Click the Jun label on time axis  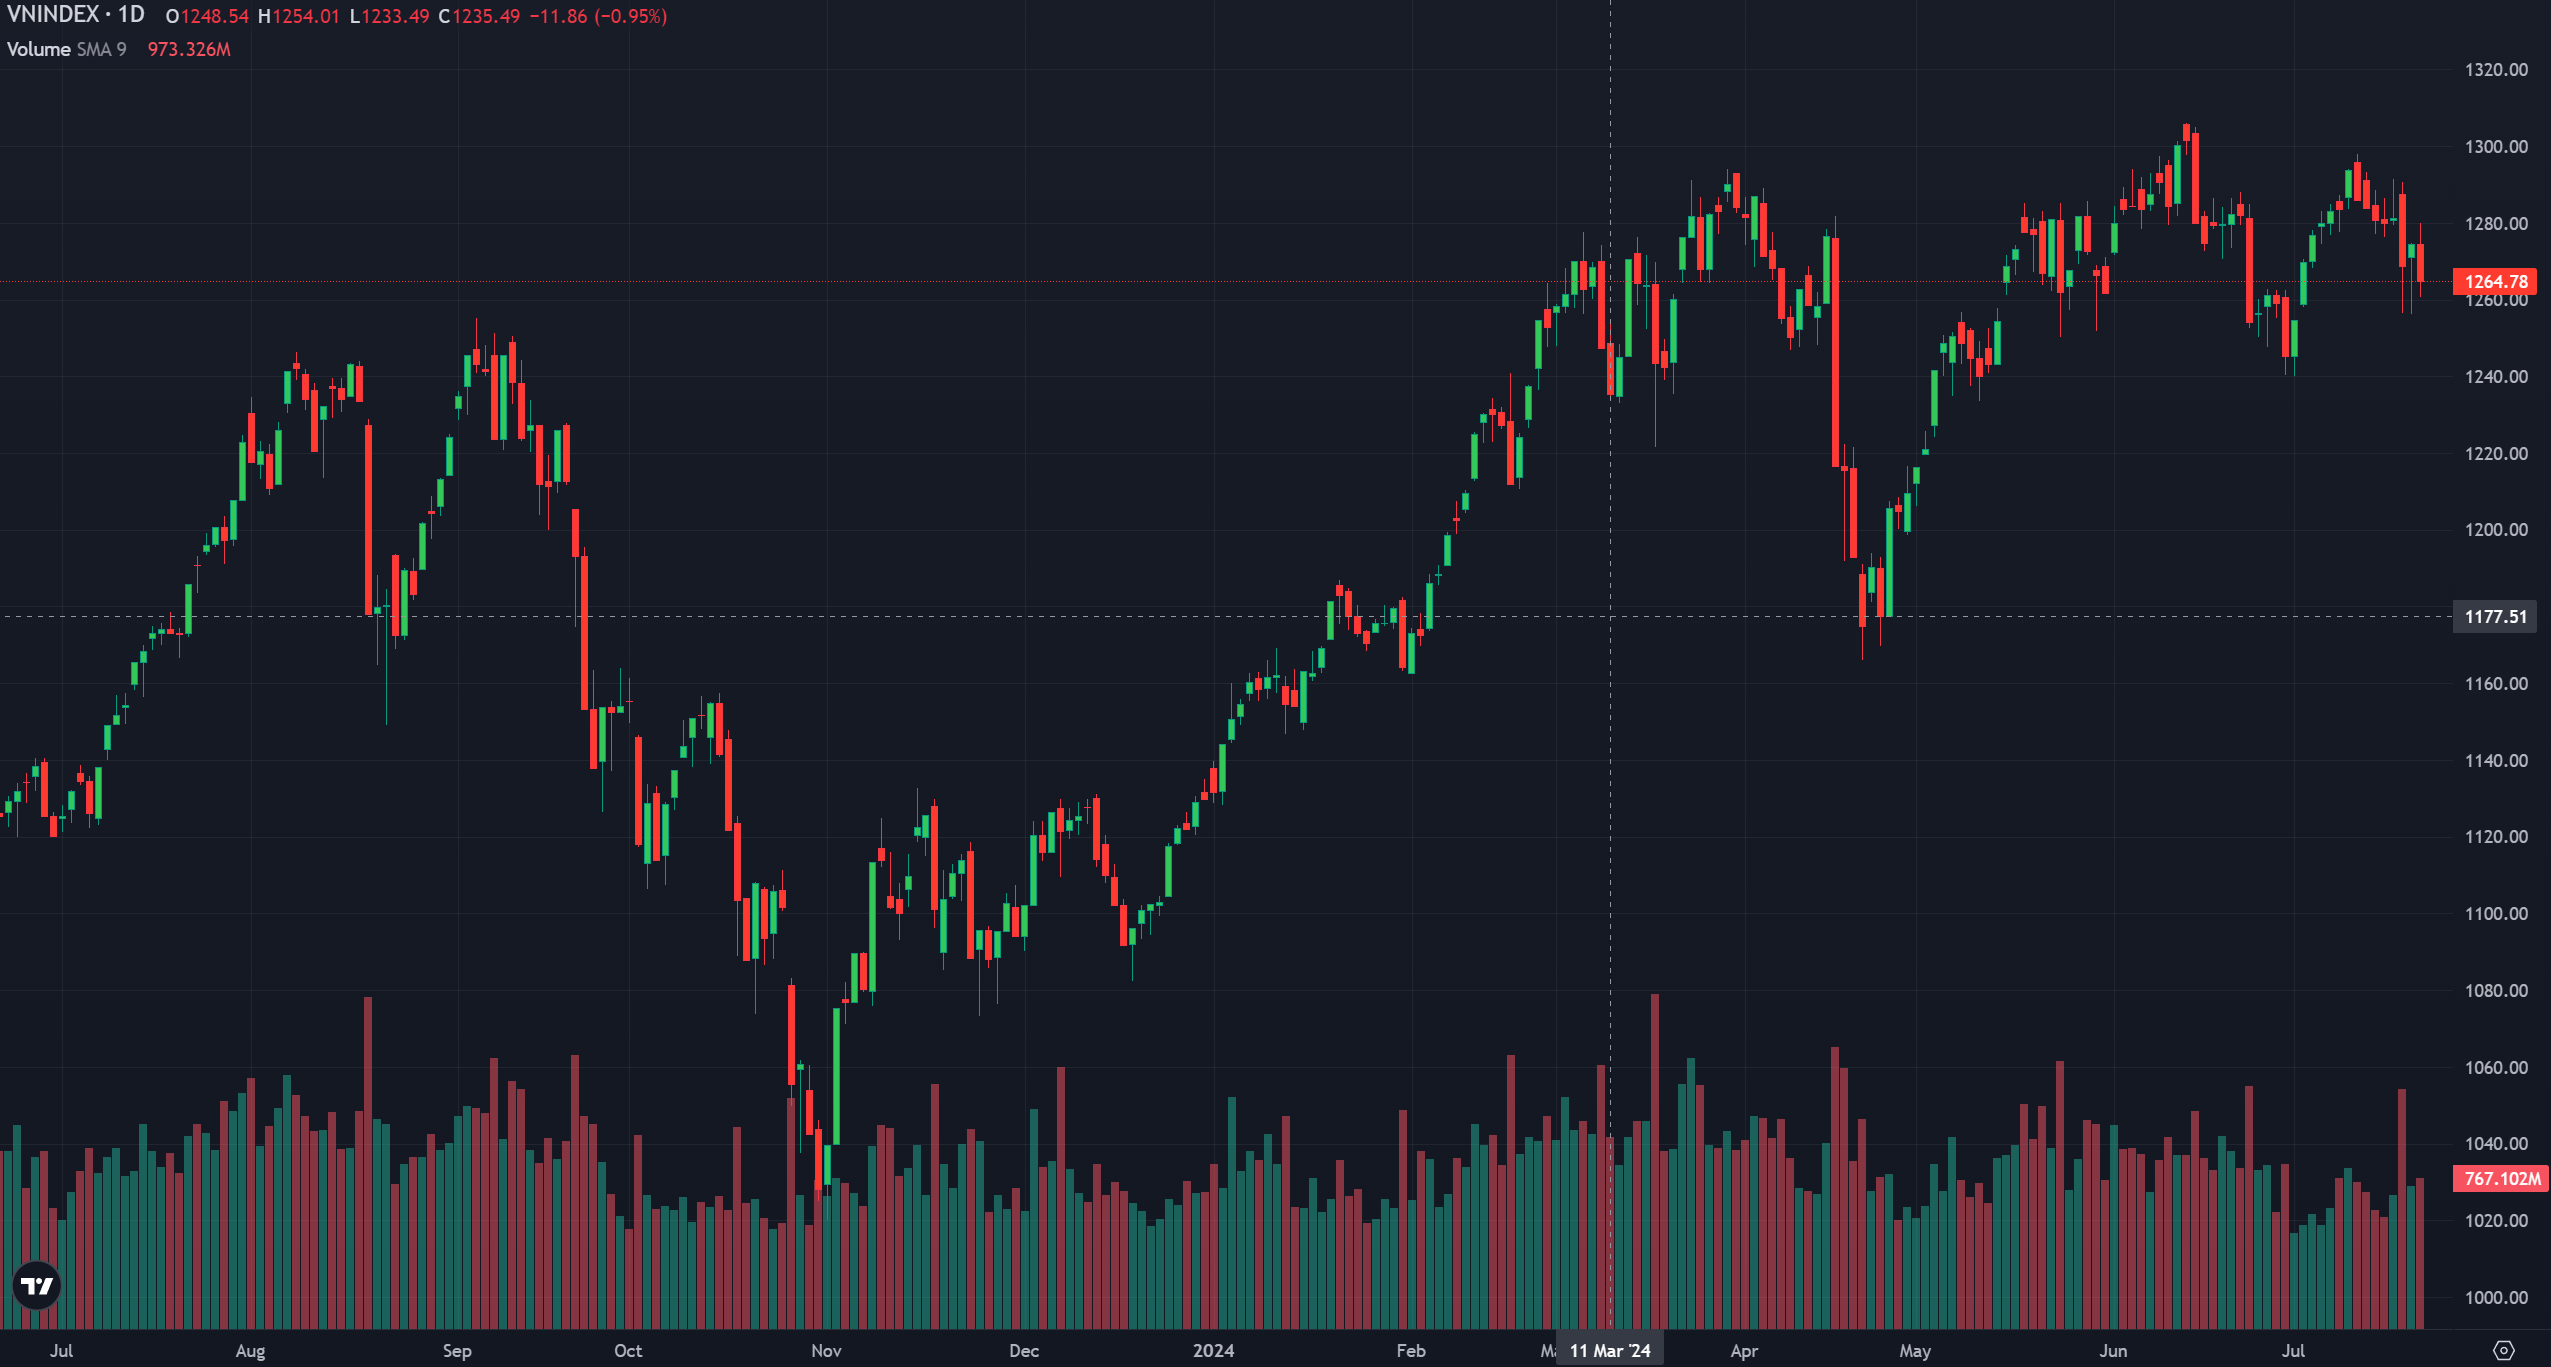2113,1350
